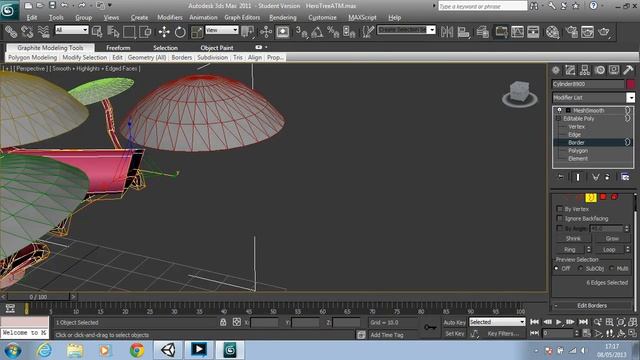
Task: Click the Bind to Space Warp tool
Action: click(43, 31)
